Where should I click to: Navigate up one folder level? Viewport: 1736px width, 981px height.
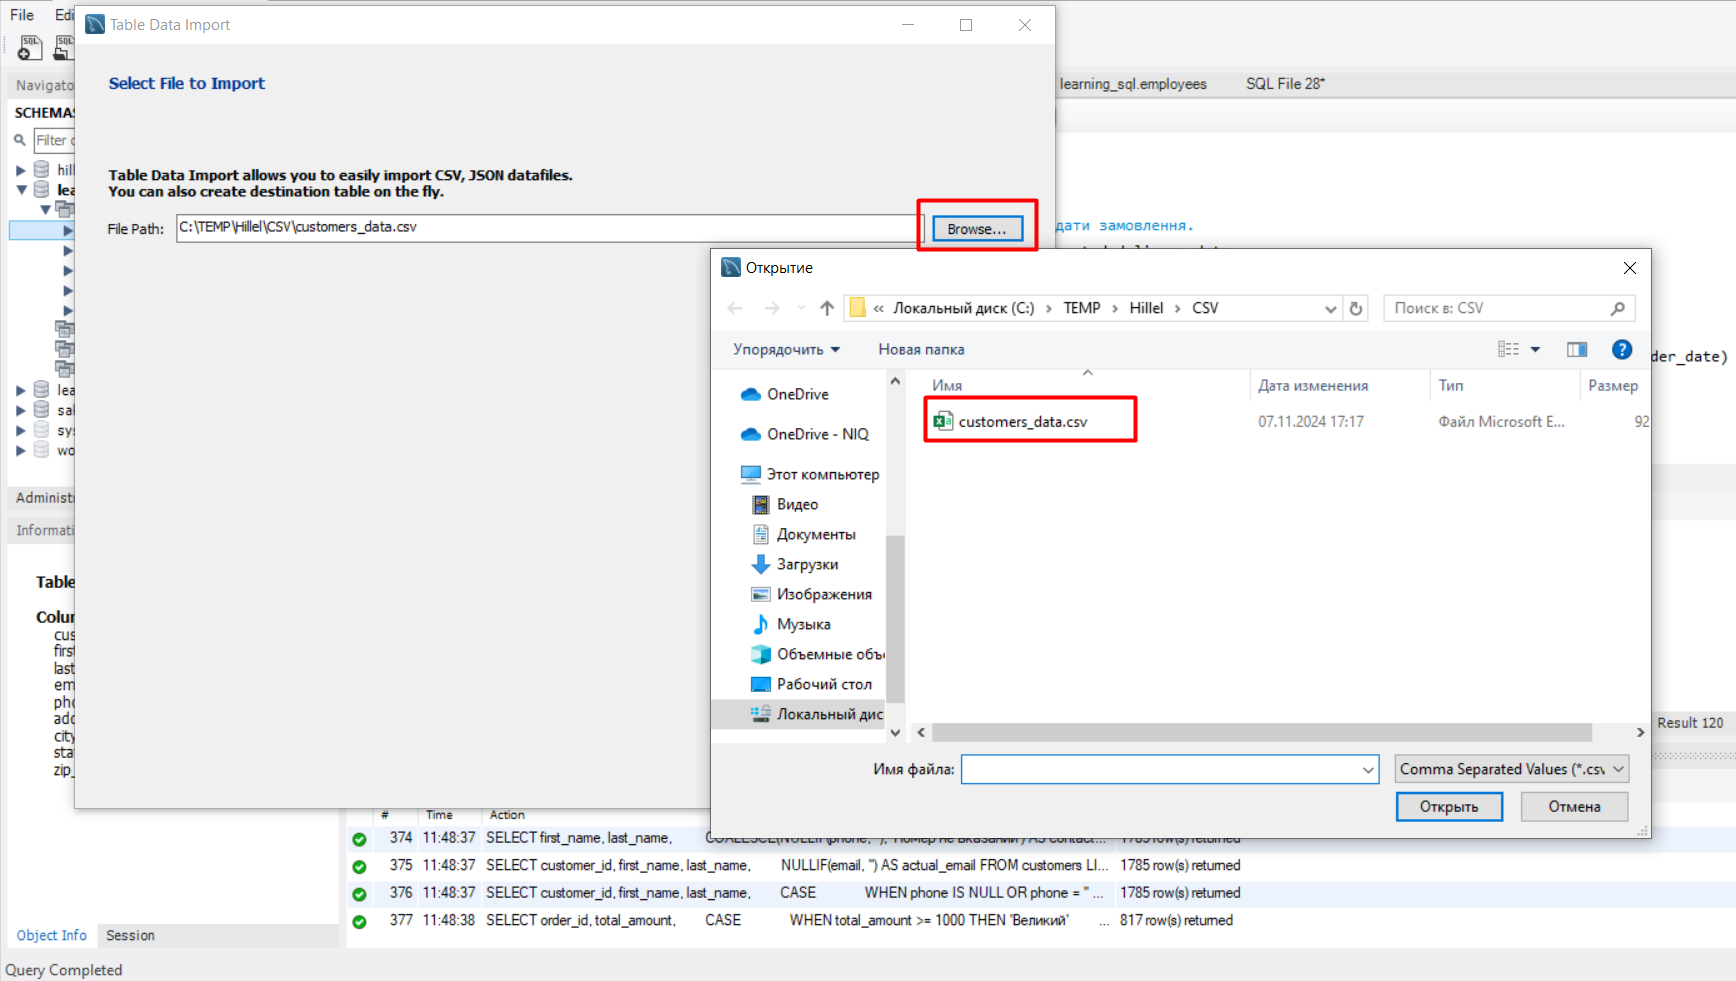(827, 308)
